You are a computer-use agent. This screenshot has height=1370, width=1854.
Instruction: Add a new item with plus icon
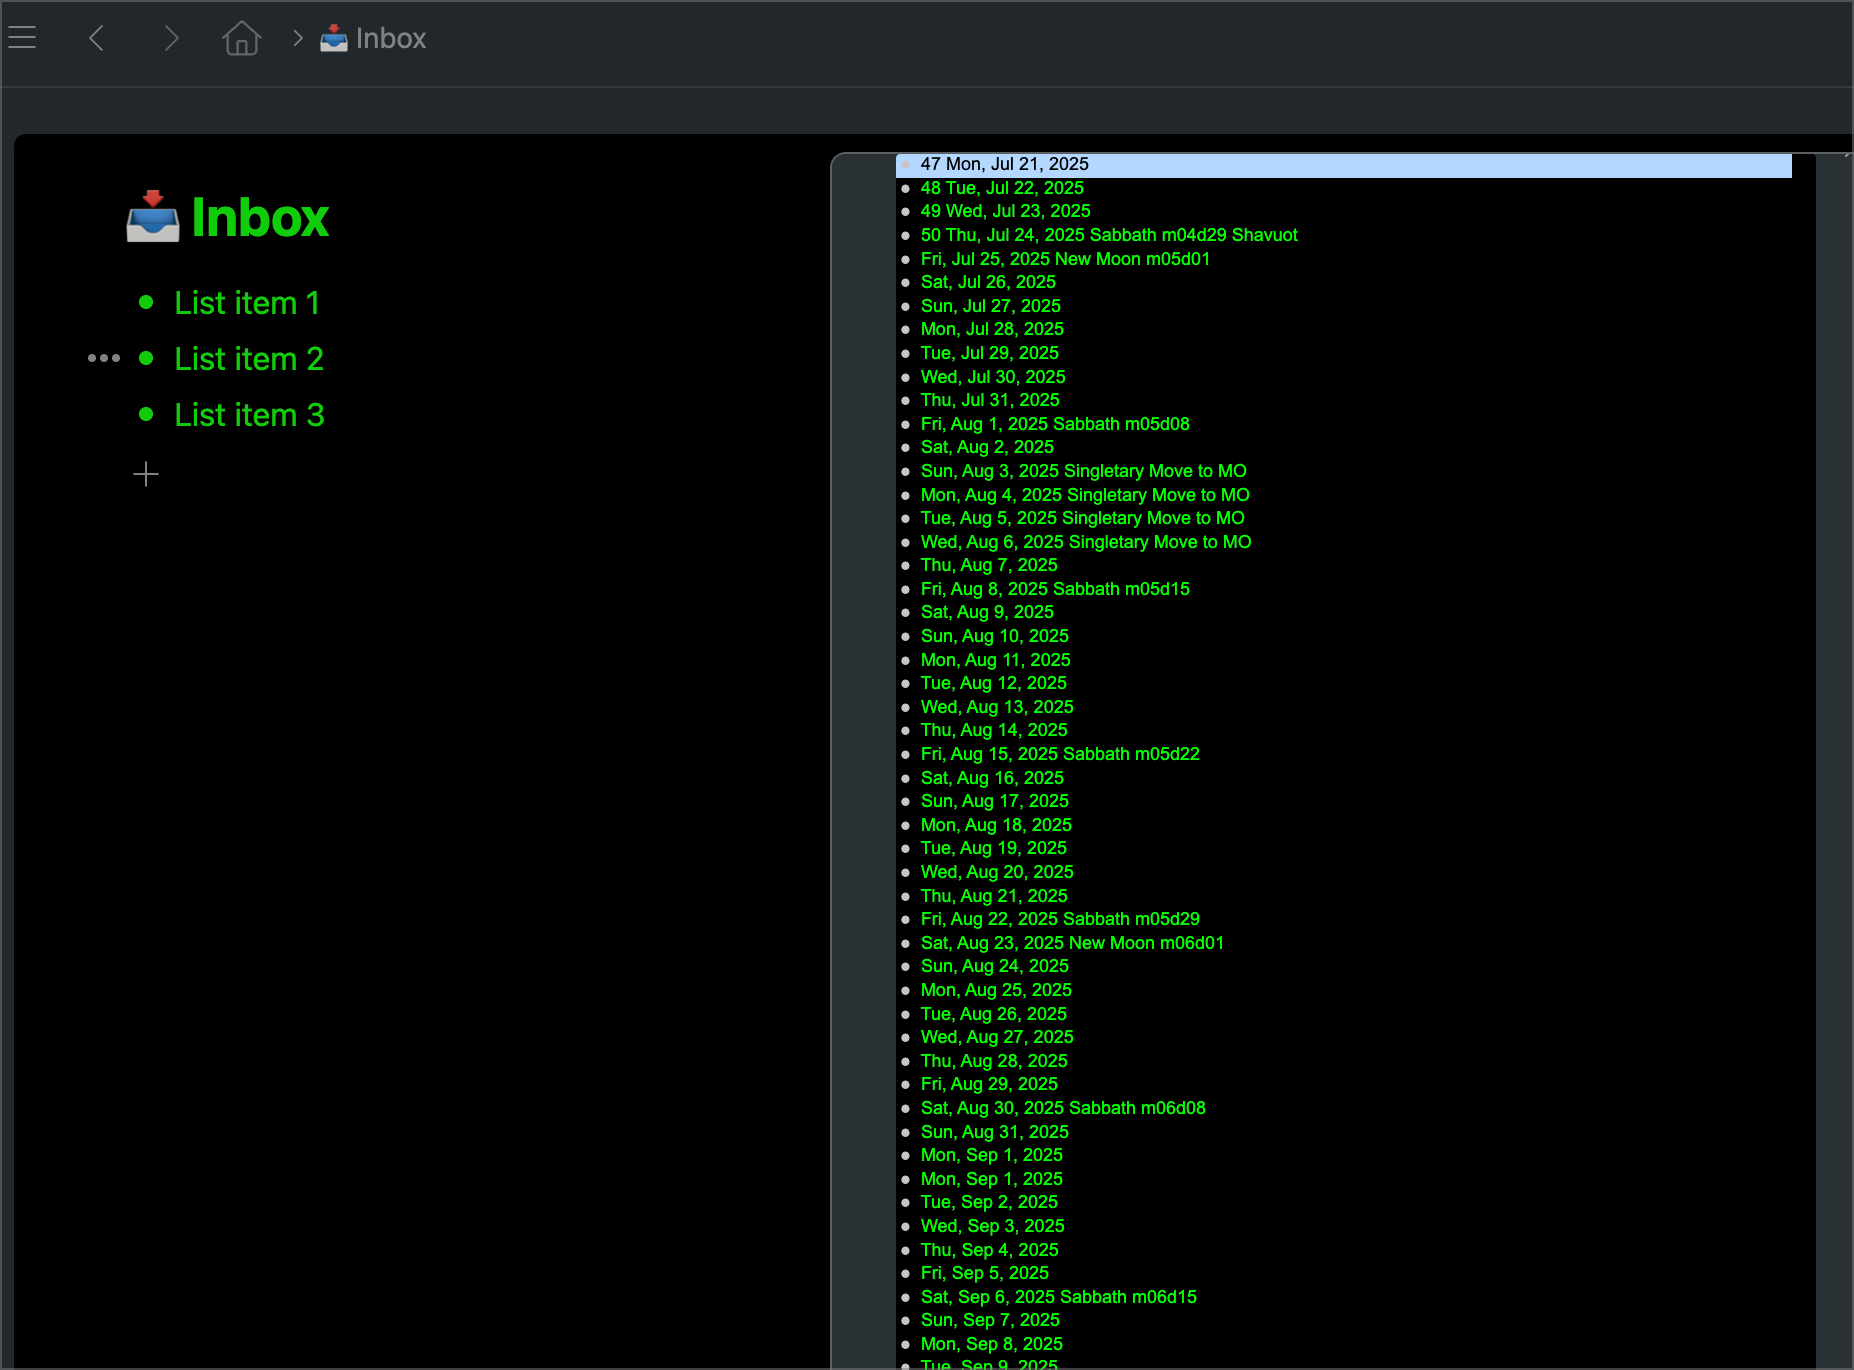click(146, 474)
